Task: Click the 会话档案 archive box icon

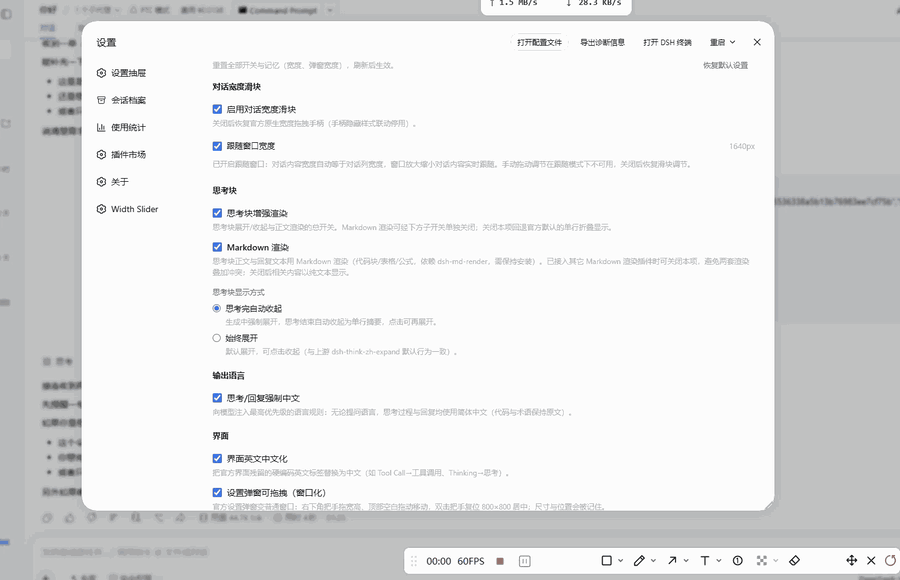Action: (x=101, y=100)
